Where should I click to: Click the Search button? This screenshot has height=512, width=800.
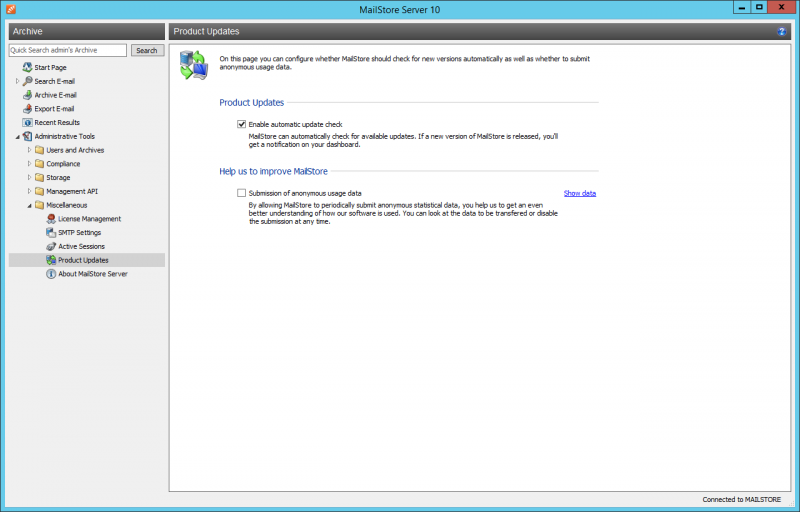pos(147,50)
